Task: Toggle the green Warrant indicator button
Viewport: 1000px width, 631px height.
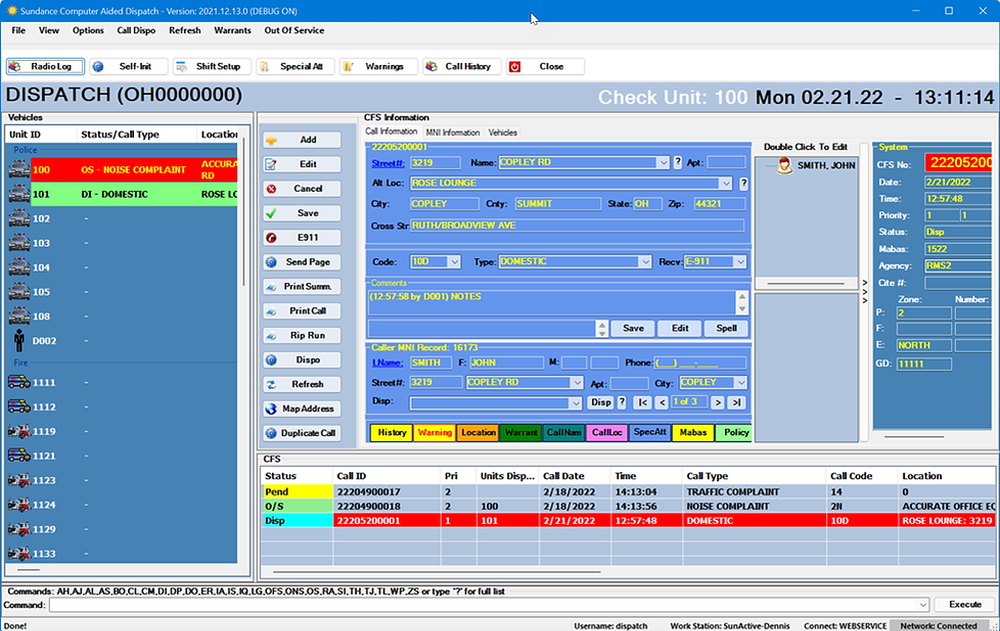Action: click(521, 432)
